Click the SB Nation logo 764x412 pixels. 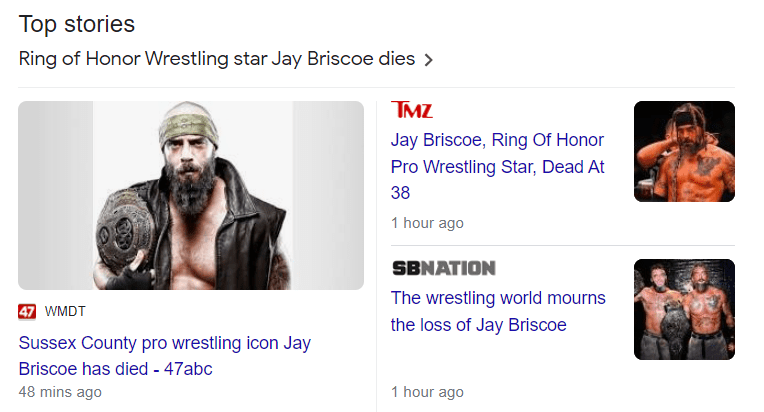[x=443, y=268]
